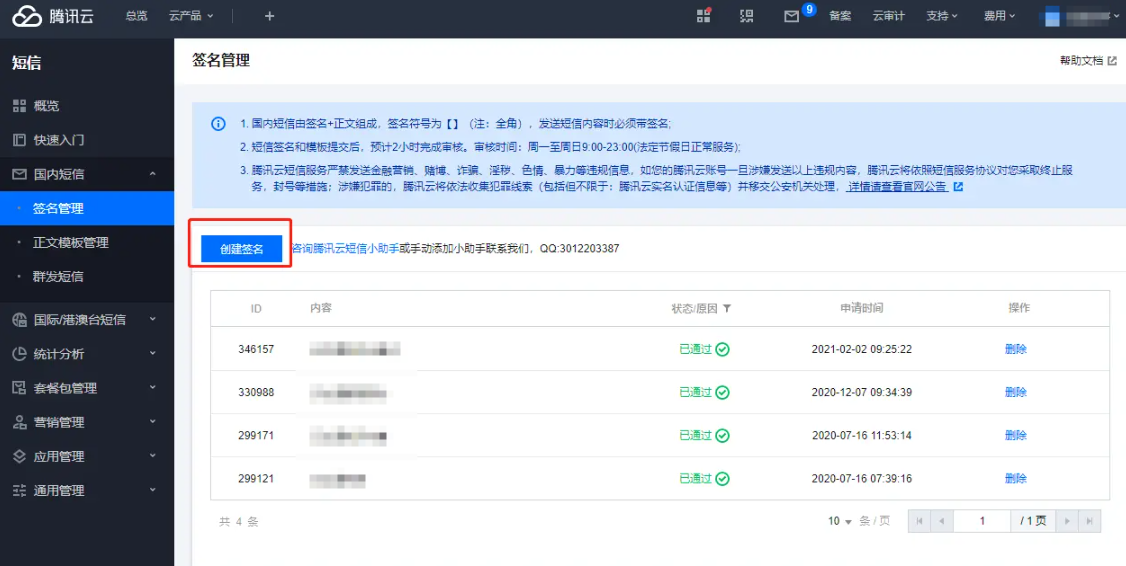Open the 云产品 dropdown menu
The image size is (1126, 566).
click(x=191, y=16)
